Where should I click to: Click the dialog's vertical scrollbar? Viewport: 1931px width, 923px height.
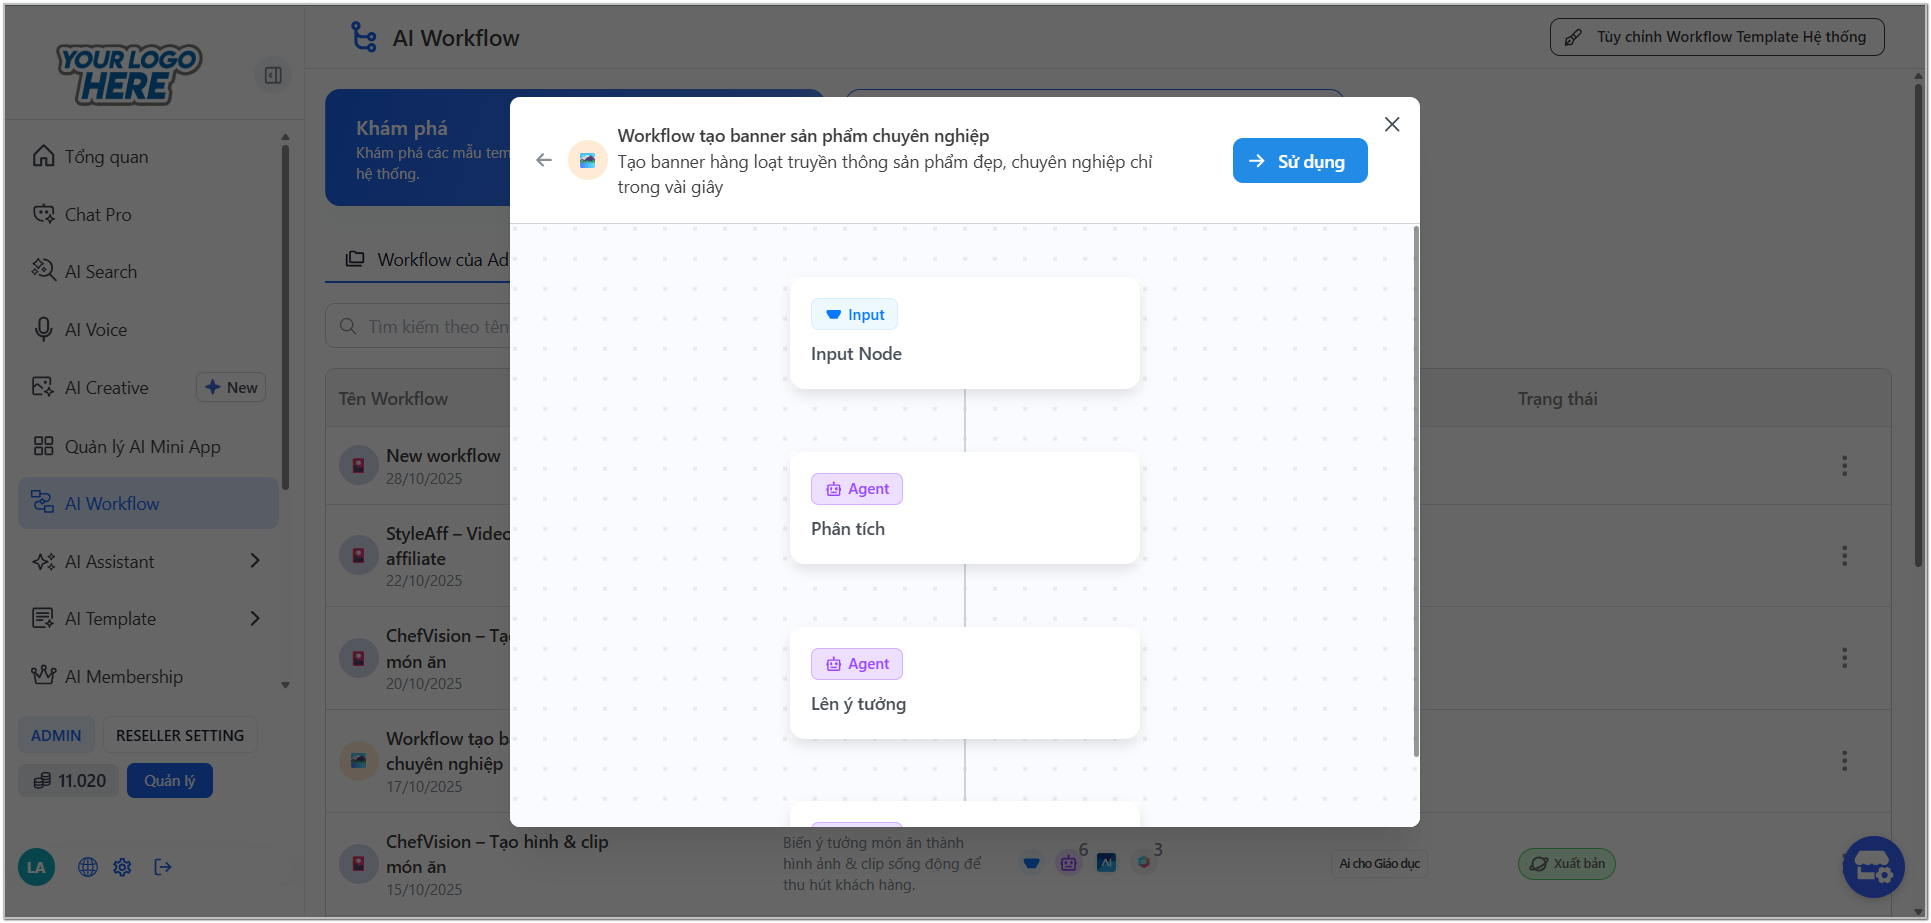(x=1415, y=490)
